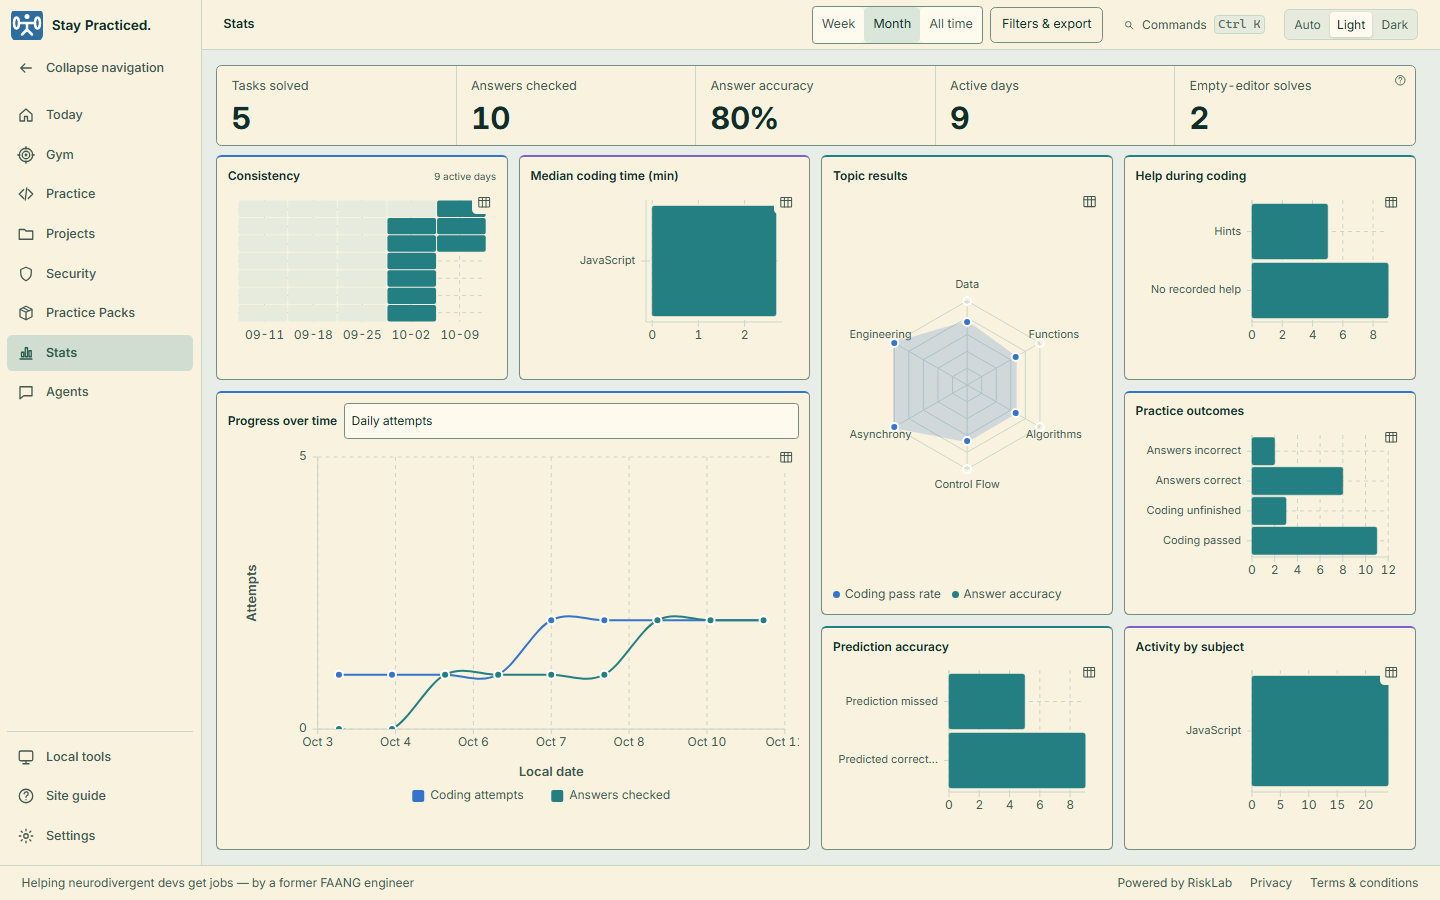Click the Practice Packs box icon
1440x900 pixels.
26,313
